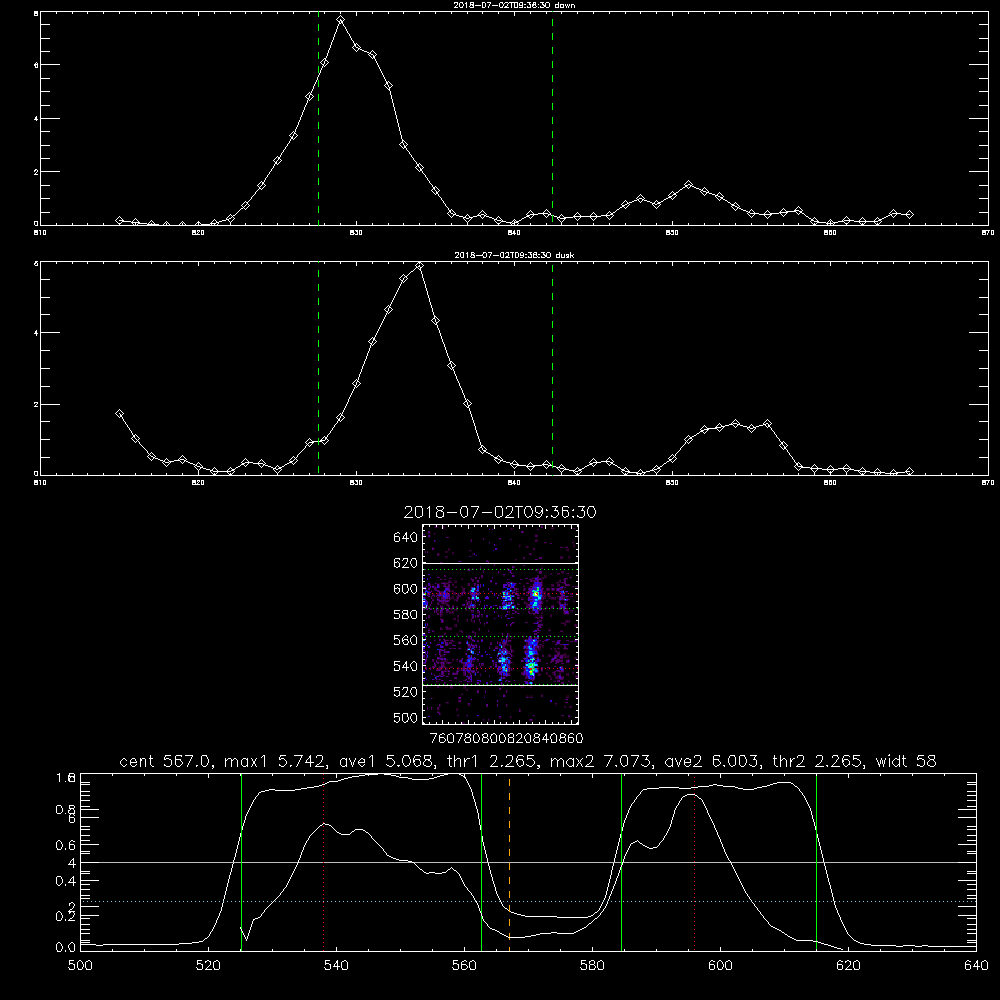The height and width of the screenshot is (1000, 1000).
Task: Click the 'thr2 2.265' threshold text
Action: [x=818, y=761]
